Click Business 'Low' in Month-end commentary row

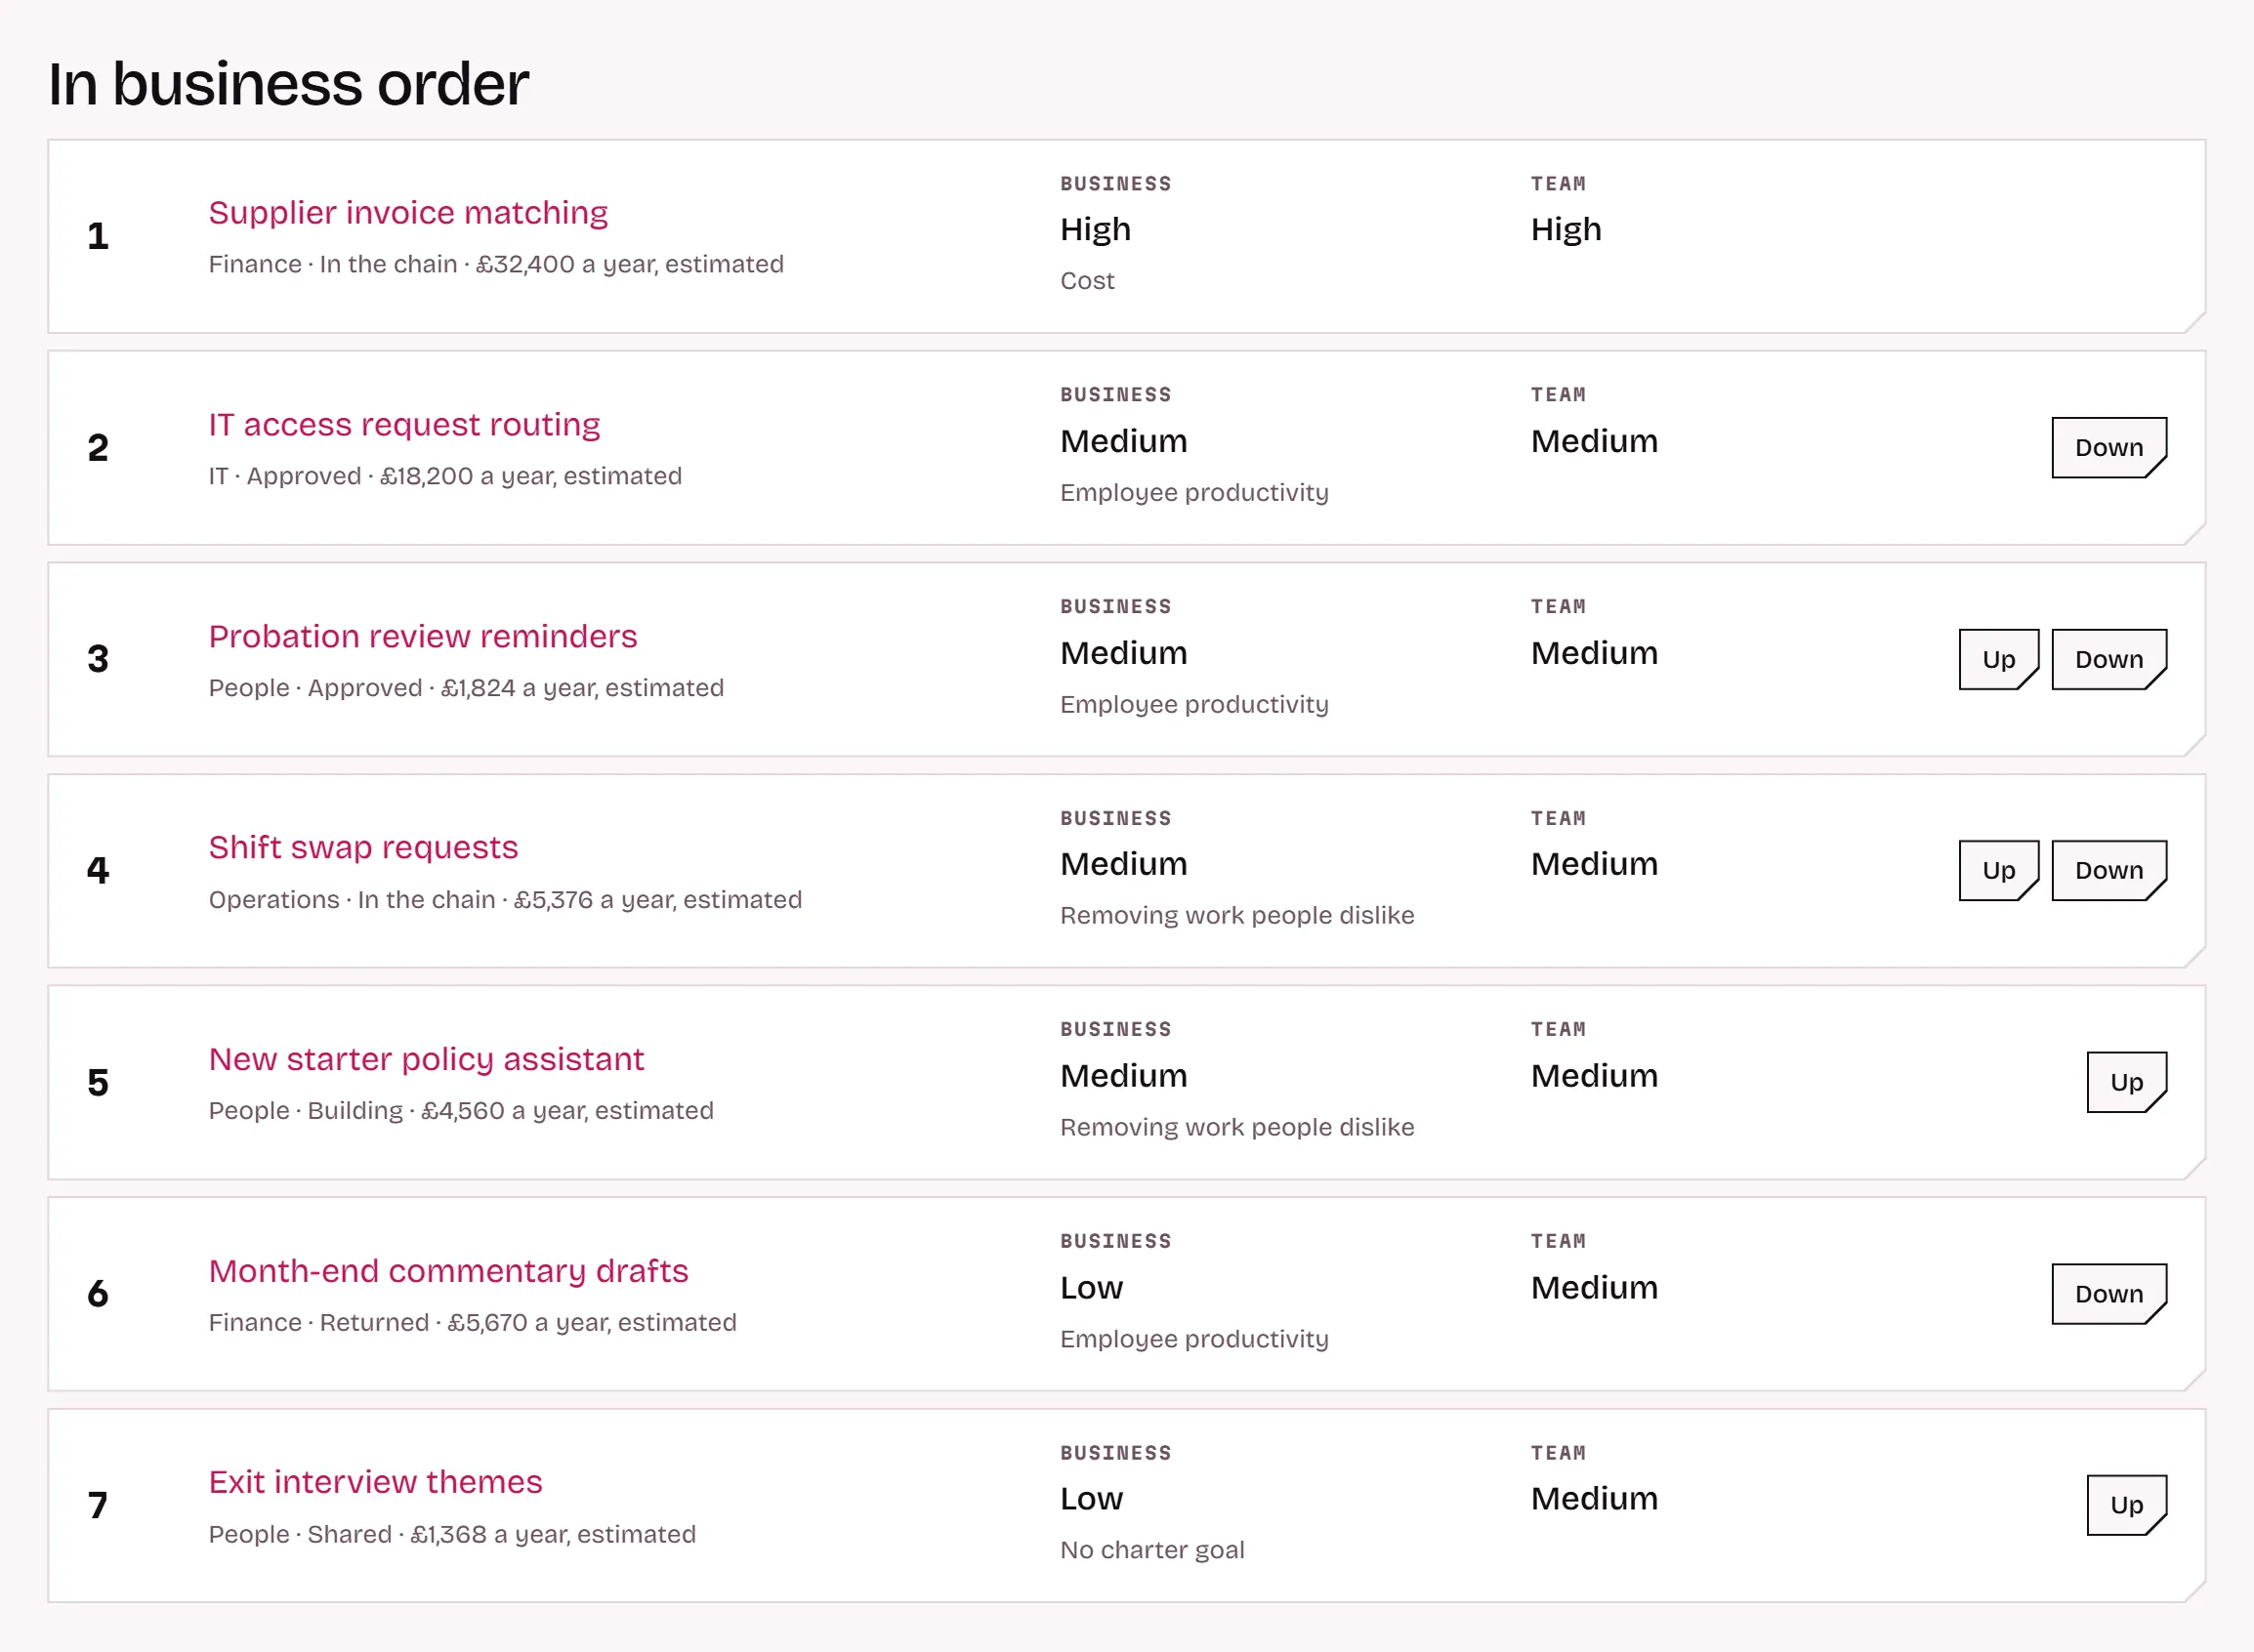pos(1091,1288)
